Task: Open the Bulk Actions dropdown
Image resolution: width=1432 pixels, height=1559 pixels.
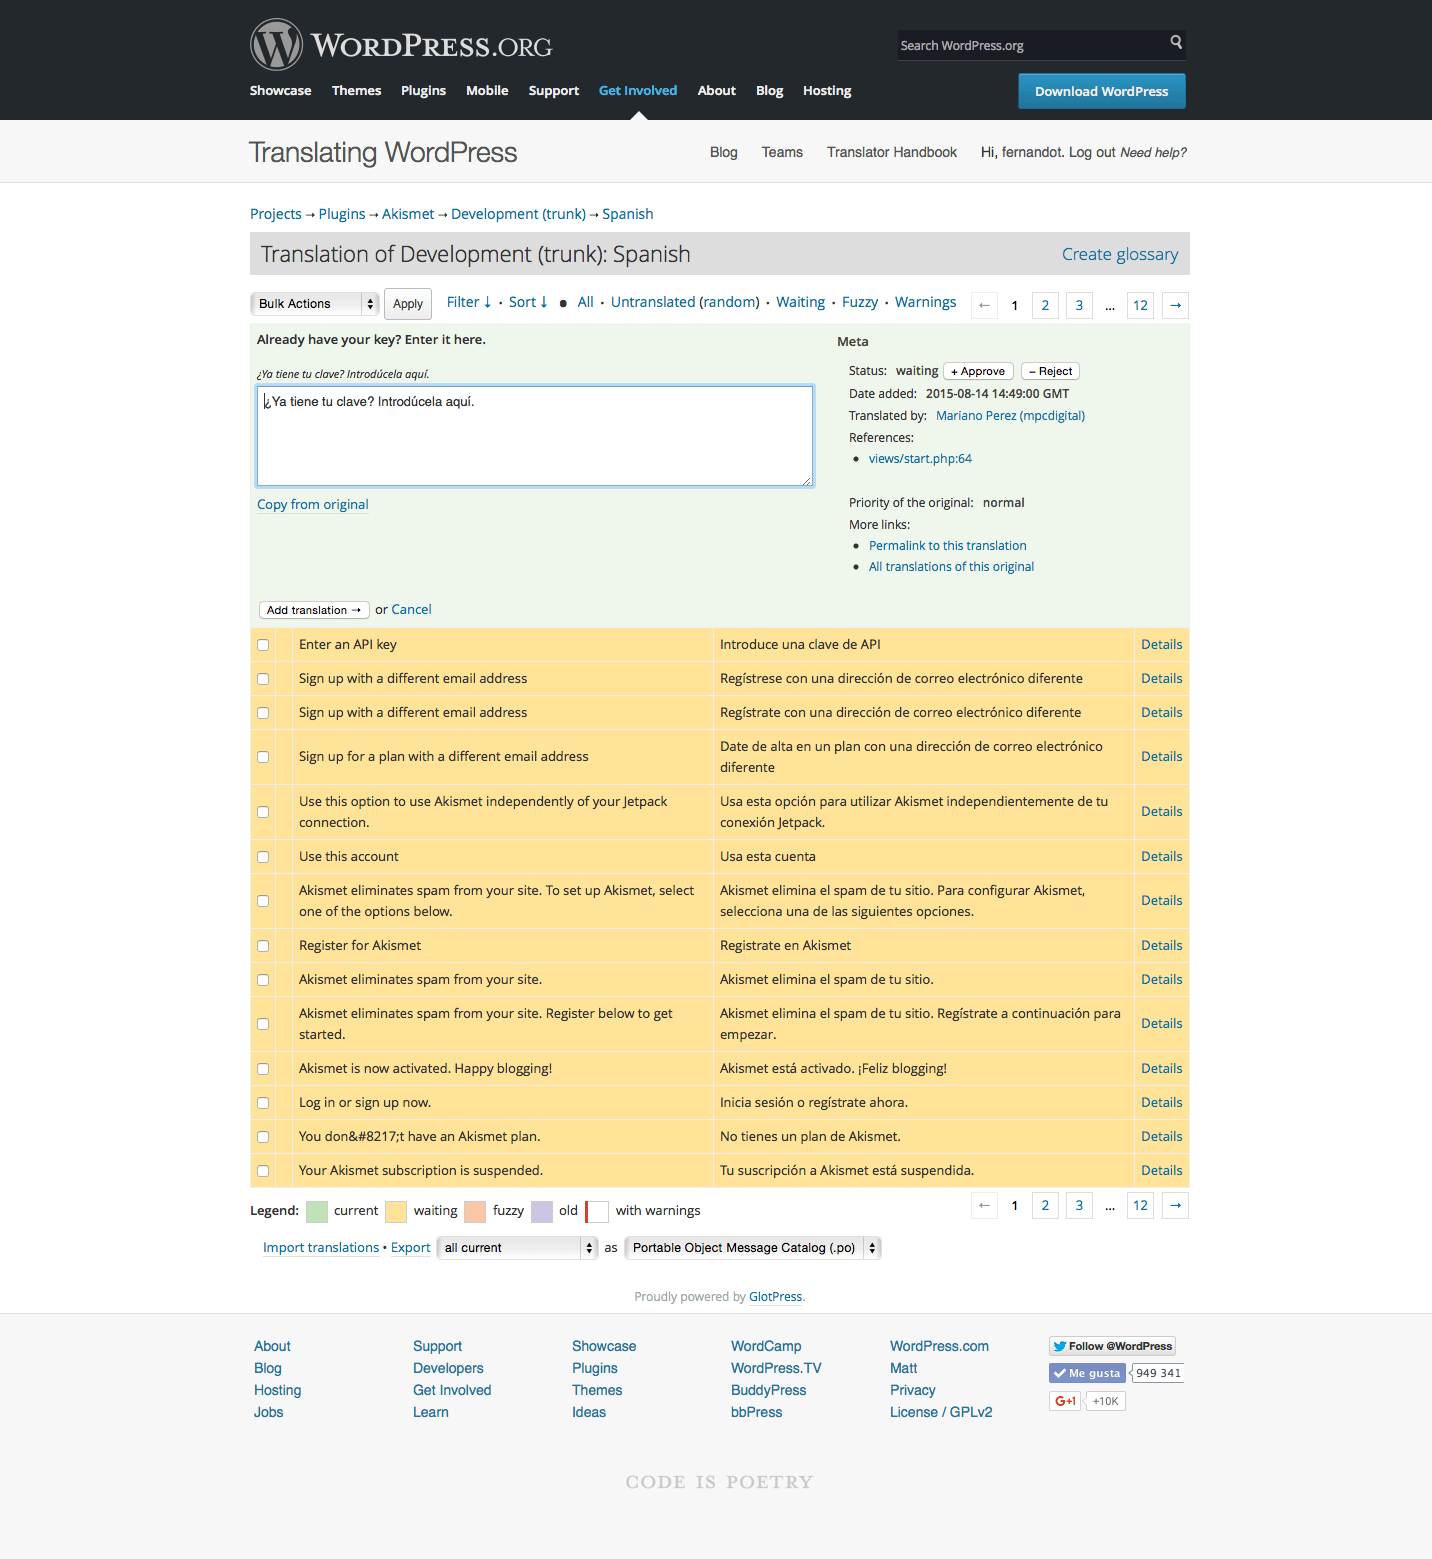Action: [314, 304]
